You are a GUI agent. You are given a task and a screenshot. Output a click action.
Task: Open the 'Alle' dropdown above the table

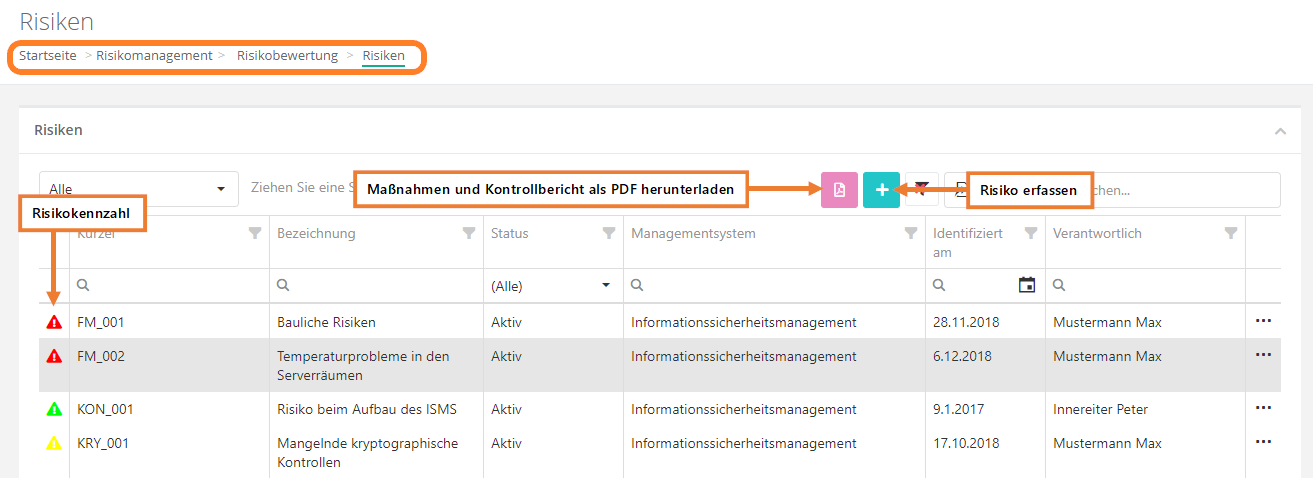coord(138,189)
